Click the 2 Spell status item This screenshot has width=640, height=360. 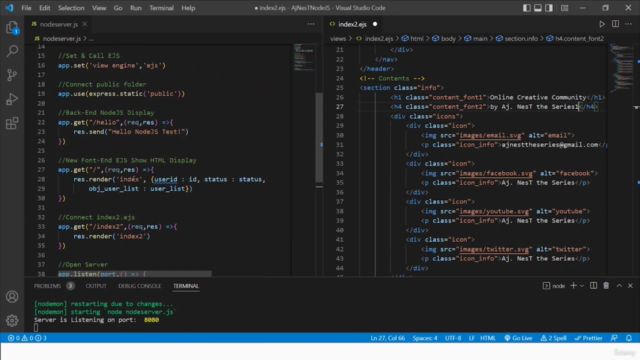(553, 338)
